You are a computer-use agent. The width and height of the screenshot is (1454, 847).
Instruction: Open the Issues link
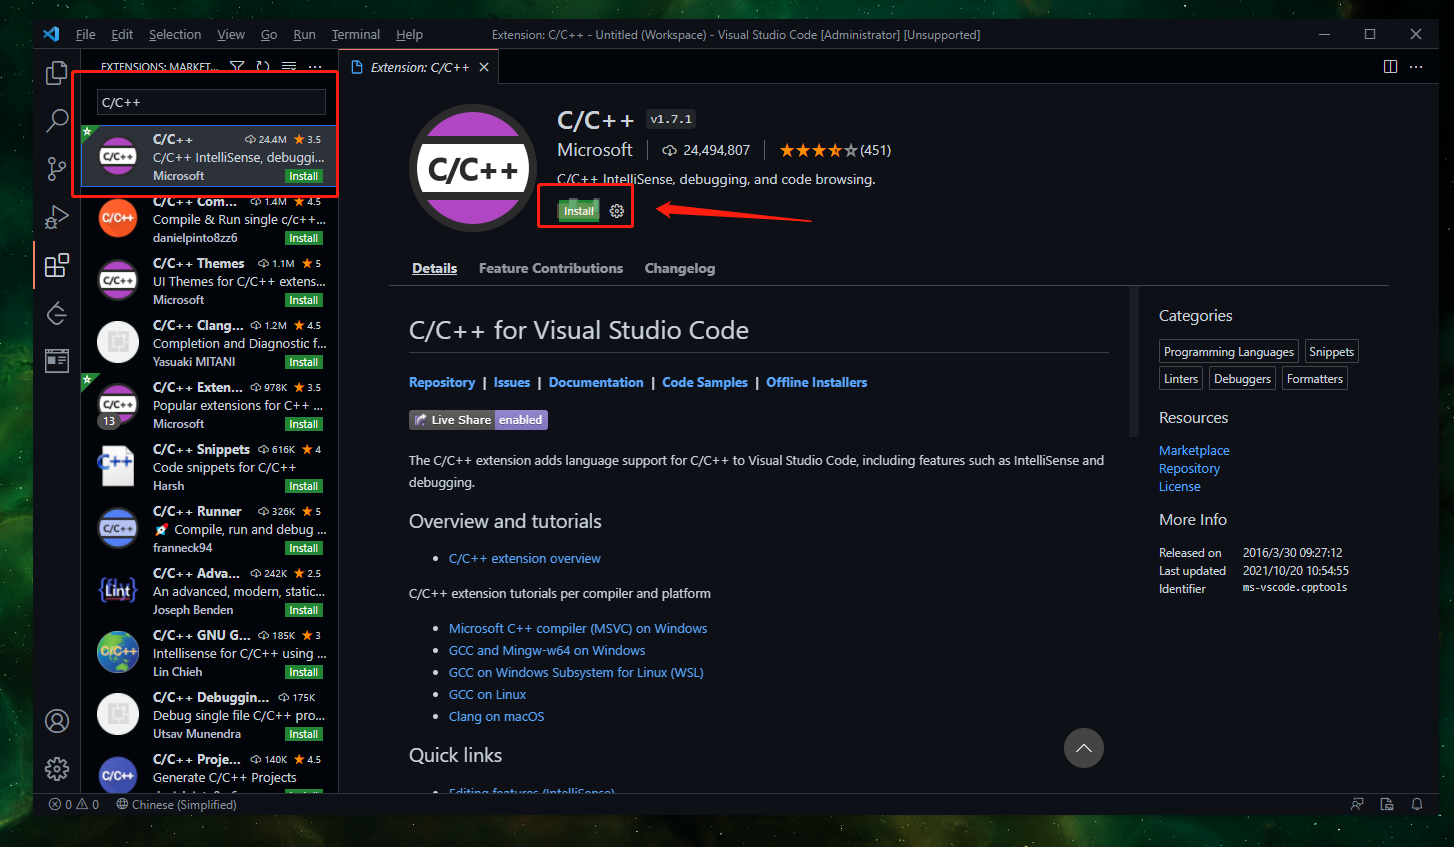[512, 382]
